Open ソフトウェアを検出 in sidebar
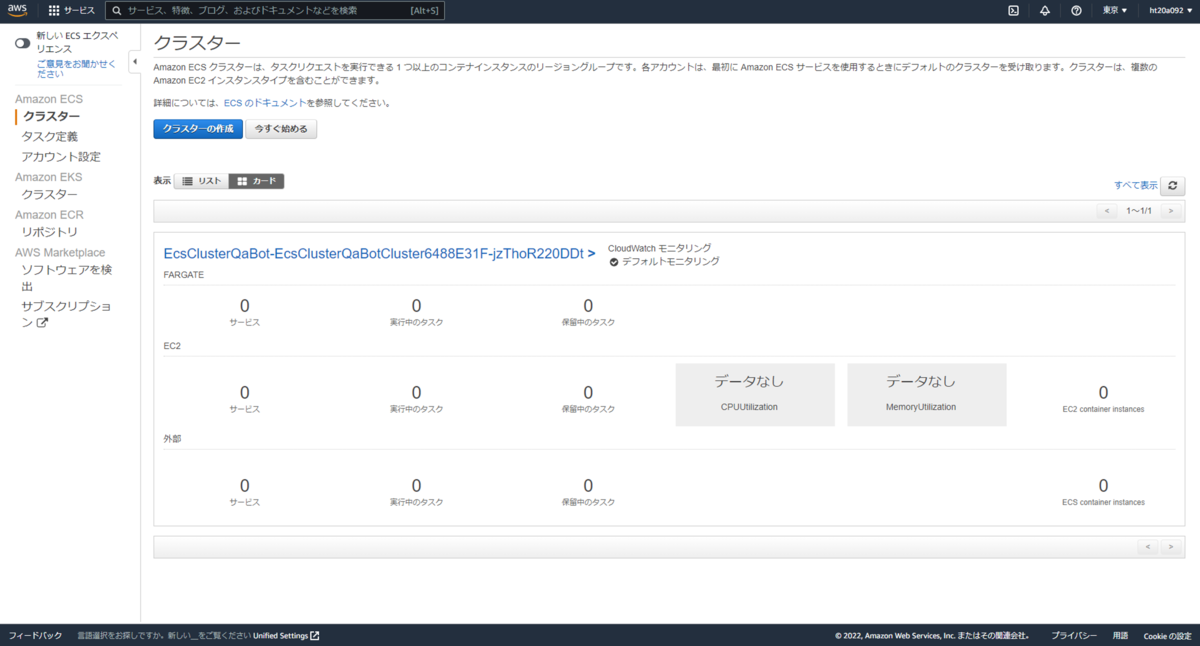 click(67, 278)
